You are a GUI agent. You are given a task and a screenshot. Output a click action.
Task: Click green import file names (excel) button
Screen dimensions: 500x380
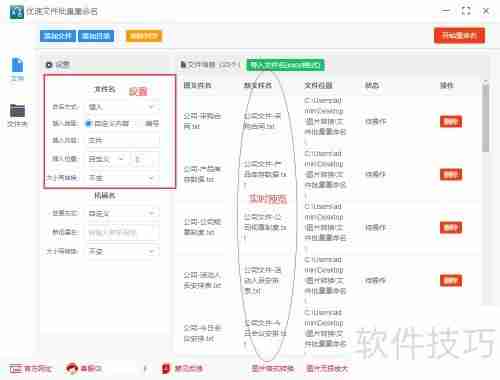(x=285, y=65)
